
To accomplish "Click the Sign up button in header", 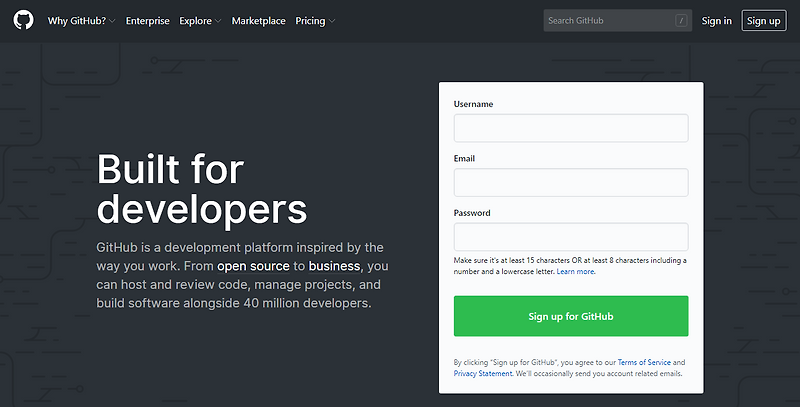I will (x=764, y=21).
